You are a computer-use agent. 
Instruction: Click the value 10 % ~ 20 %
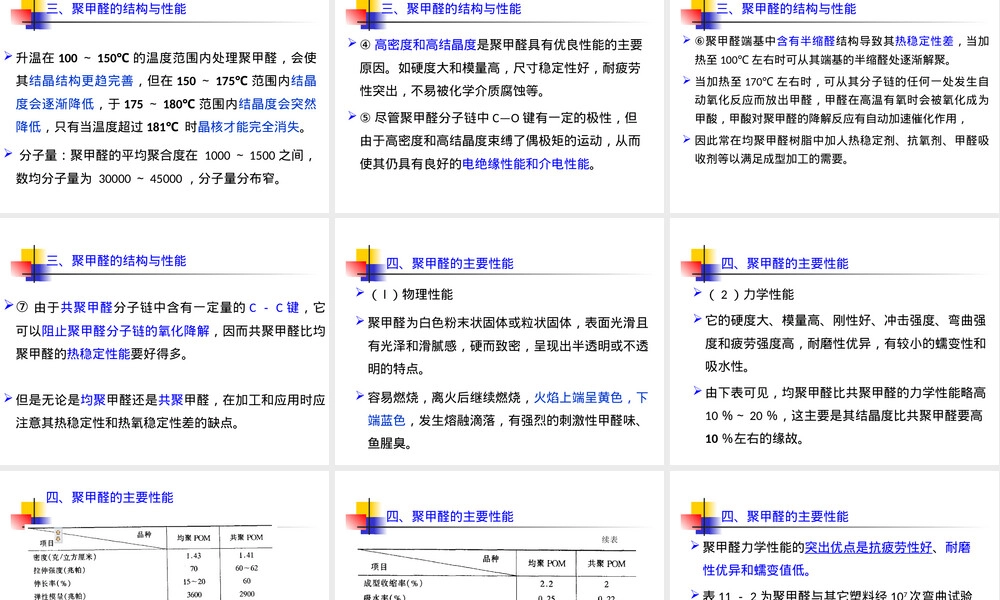pos(741,416)
